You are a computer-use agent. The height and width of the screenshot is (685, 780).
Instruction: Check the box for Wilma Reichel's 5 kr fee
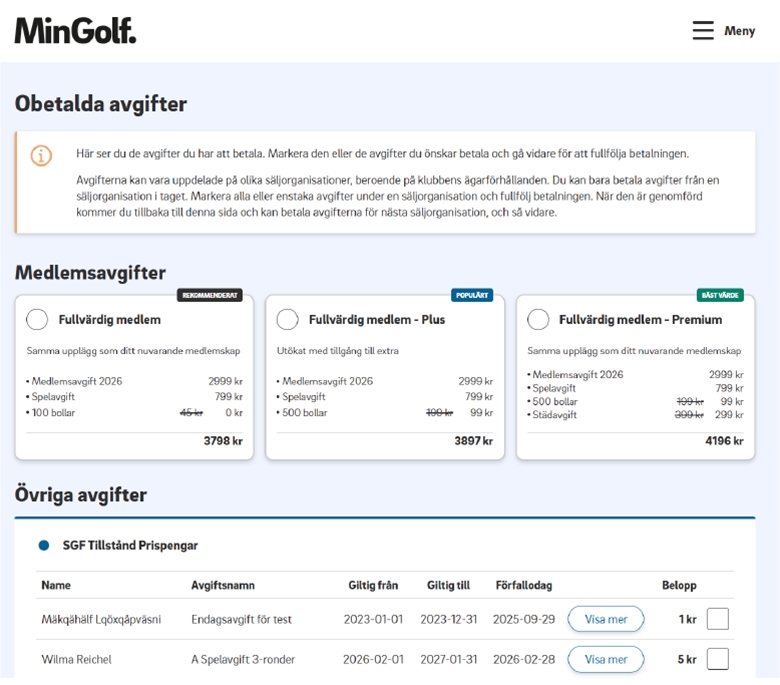717,659
